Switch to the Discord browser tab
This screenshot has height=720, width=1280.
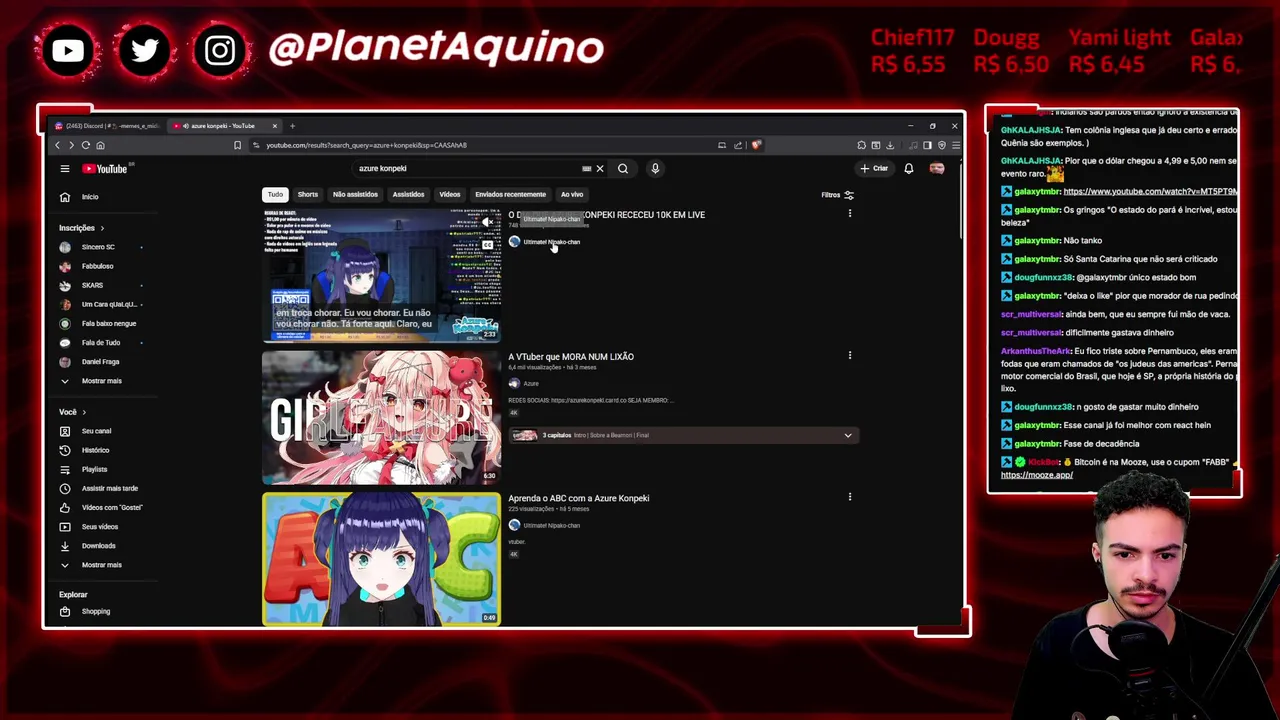tap(108, 126)
